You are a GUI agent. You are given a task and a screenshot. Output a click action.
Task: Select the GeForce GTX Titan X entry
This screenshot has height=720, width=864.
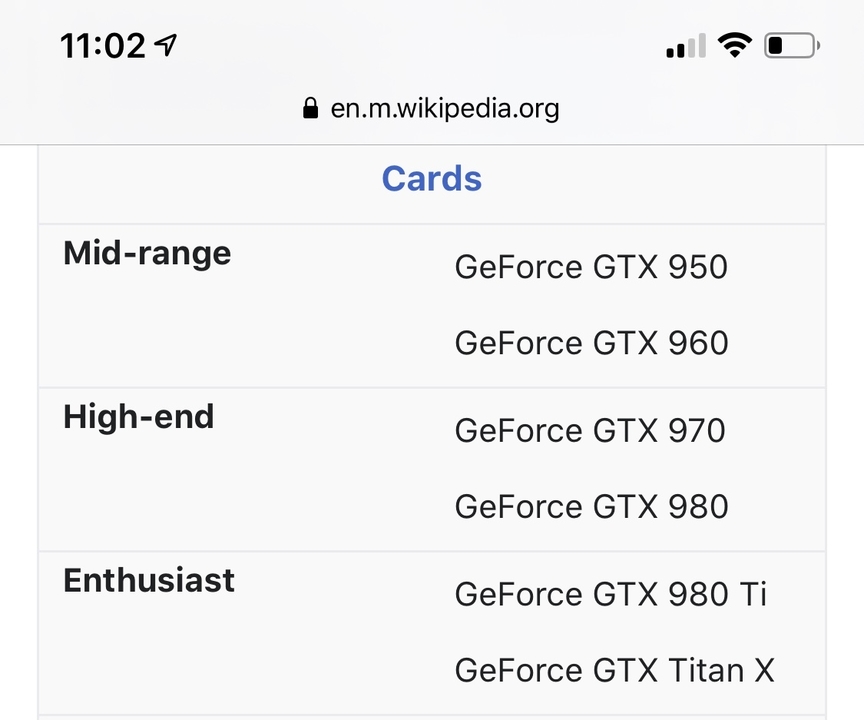click(x=615, y=670)
